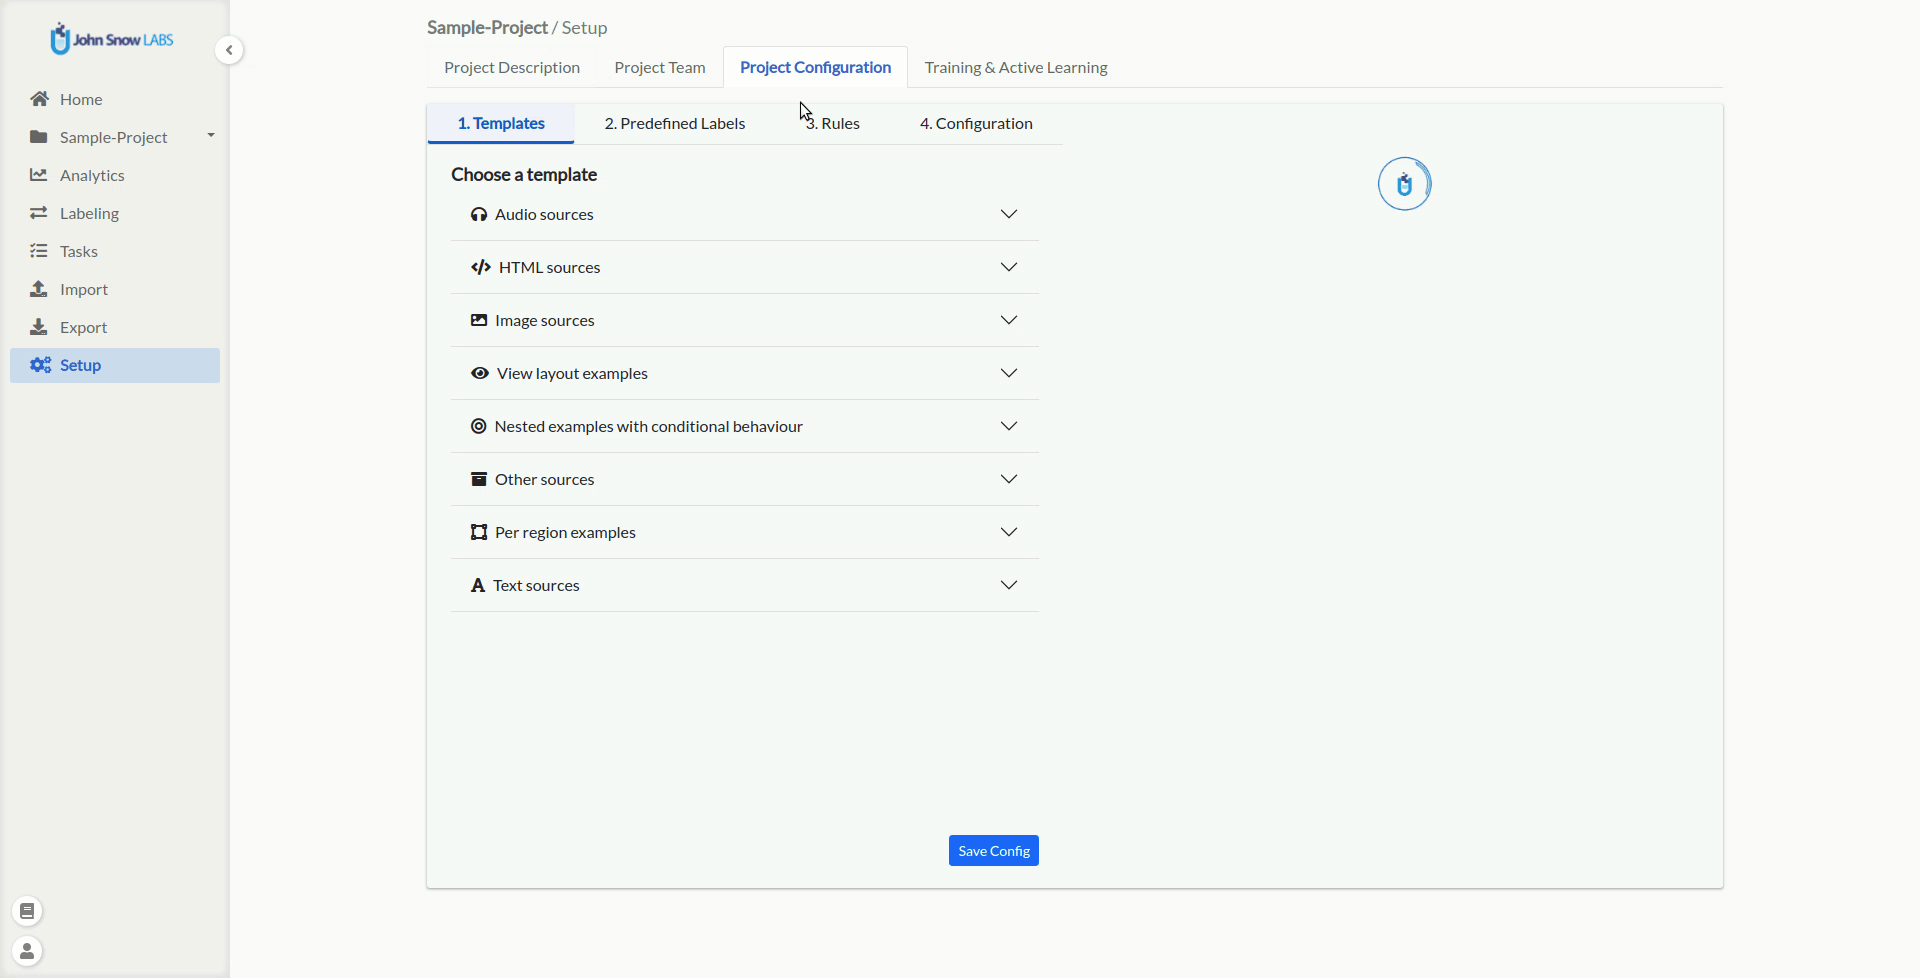Click the Save Config button
This screenshot has width=1920, height=978.
click(994, 851)
